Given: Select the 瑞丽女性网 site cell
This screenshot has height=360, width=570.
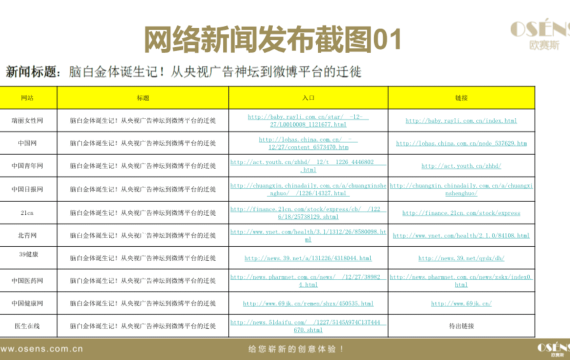Looking at the screenshot, I should click(27, 120).
